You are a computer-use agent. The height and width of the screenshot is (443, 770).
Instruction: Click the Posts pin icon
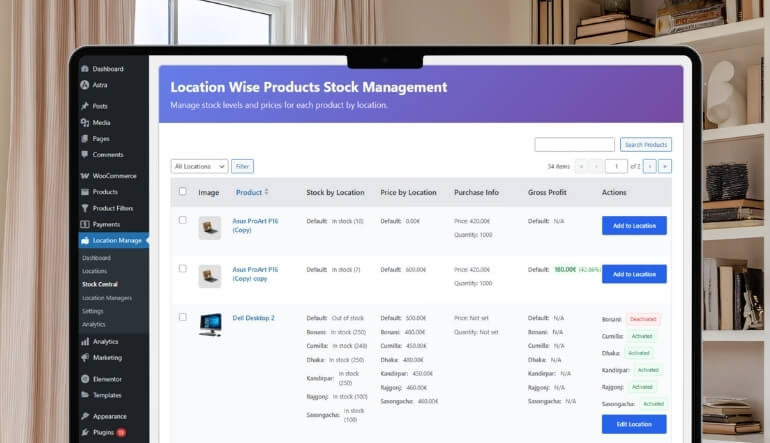tap(85, 106)
